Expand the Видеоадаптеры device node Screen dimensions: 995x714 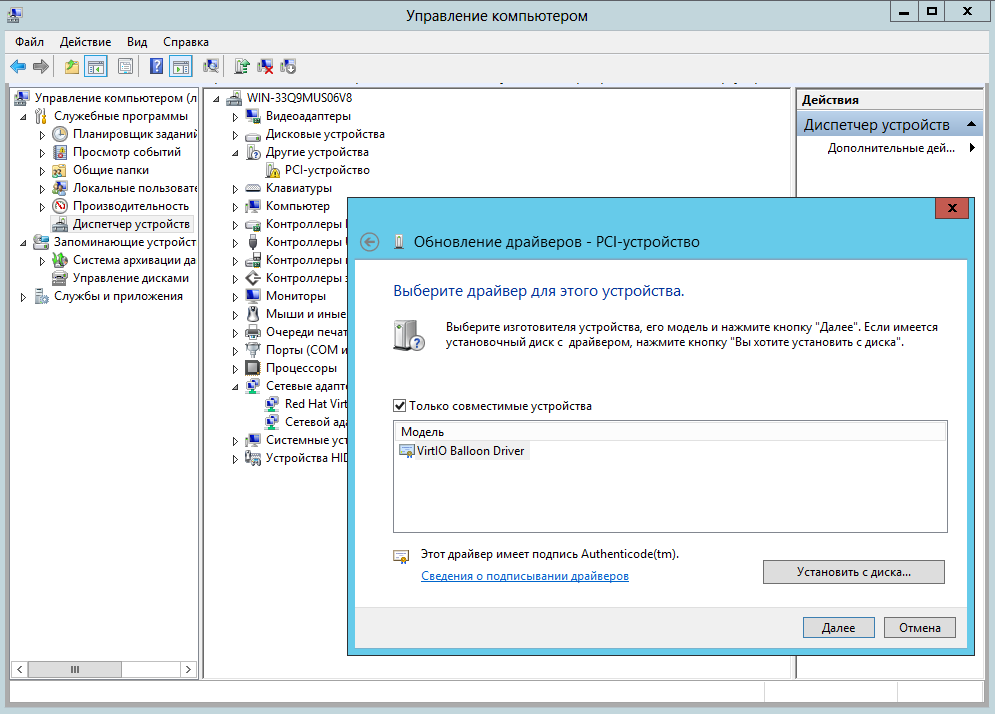236,116
